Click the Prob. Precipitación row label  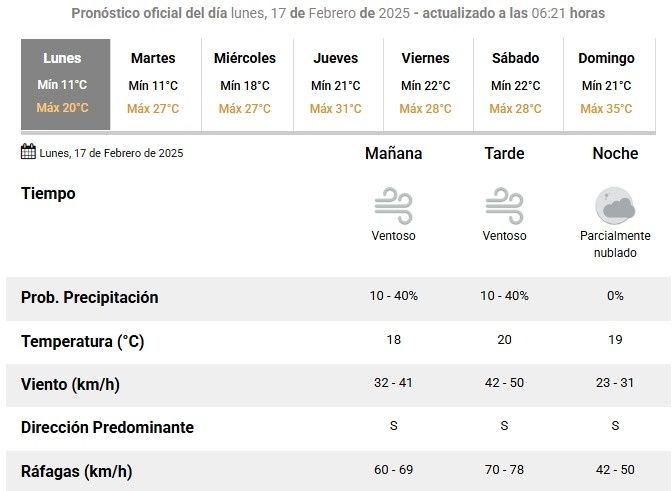[90, 297]
